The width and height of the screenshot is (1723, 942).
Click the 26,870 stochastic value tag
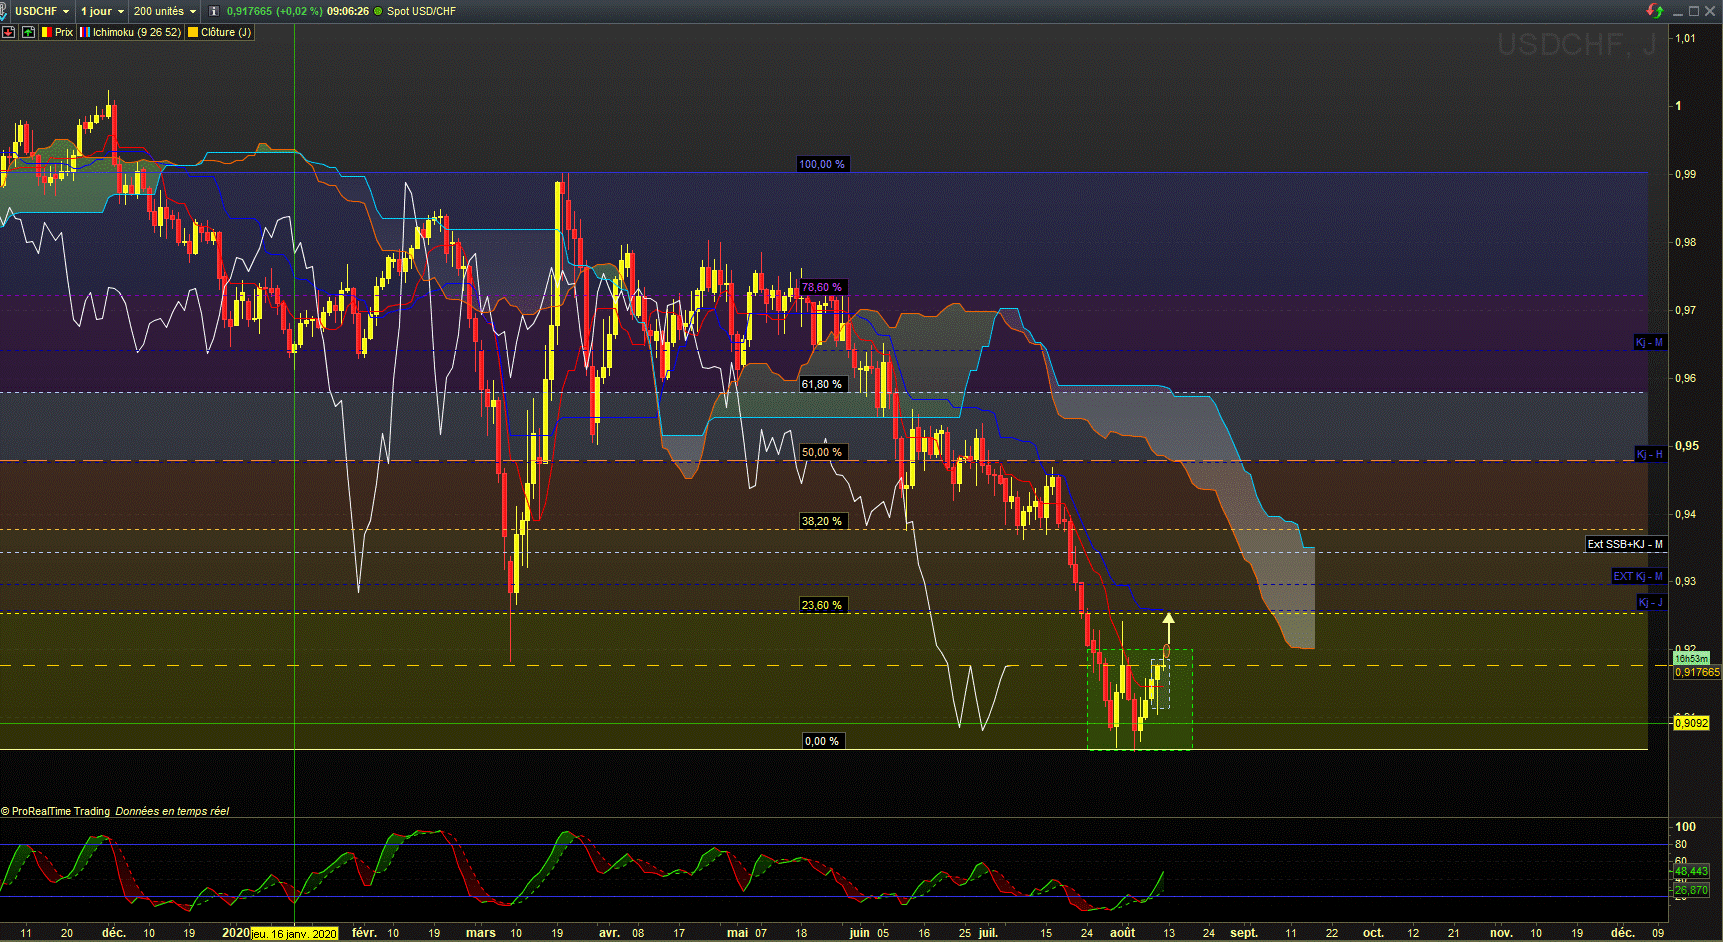tap(1691, 890)
